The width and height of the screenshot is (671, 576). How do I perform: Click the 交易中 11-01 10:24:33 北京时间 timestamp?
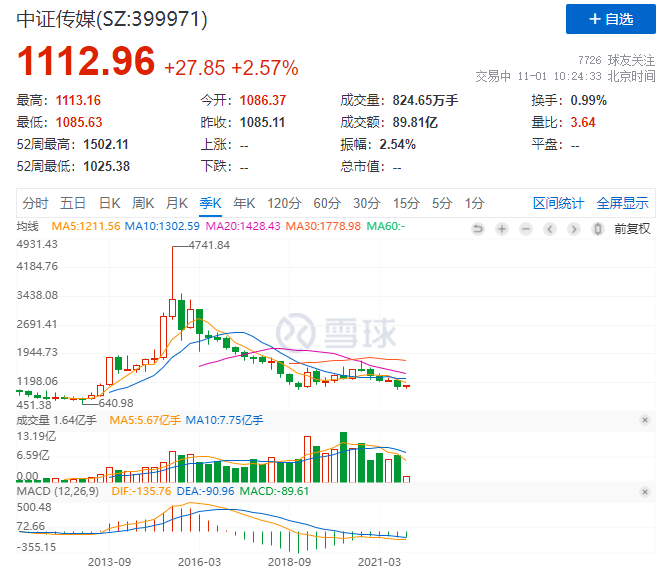pyautogui.click(x=565, y=76)
